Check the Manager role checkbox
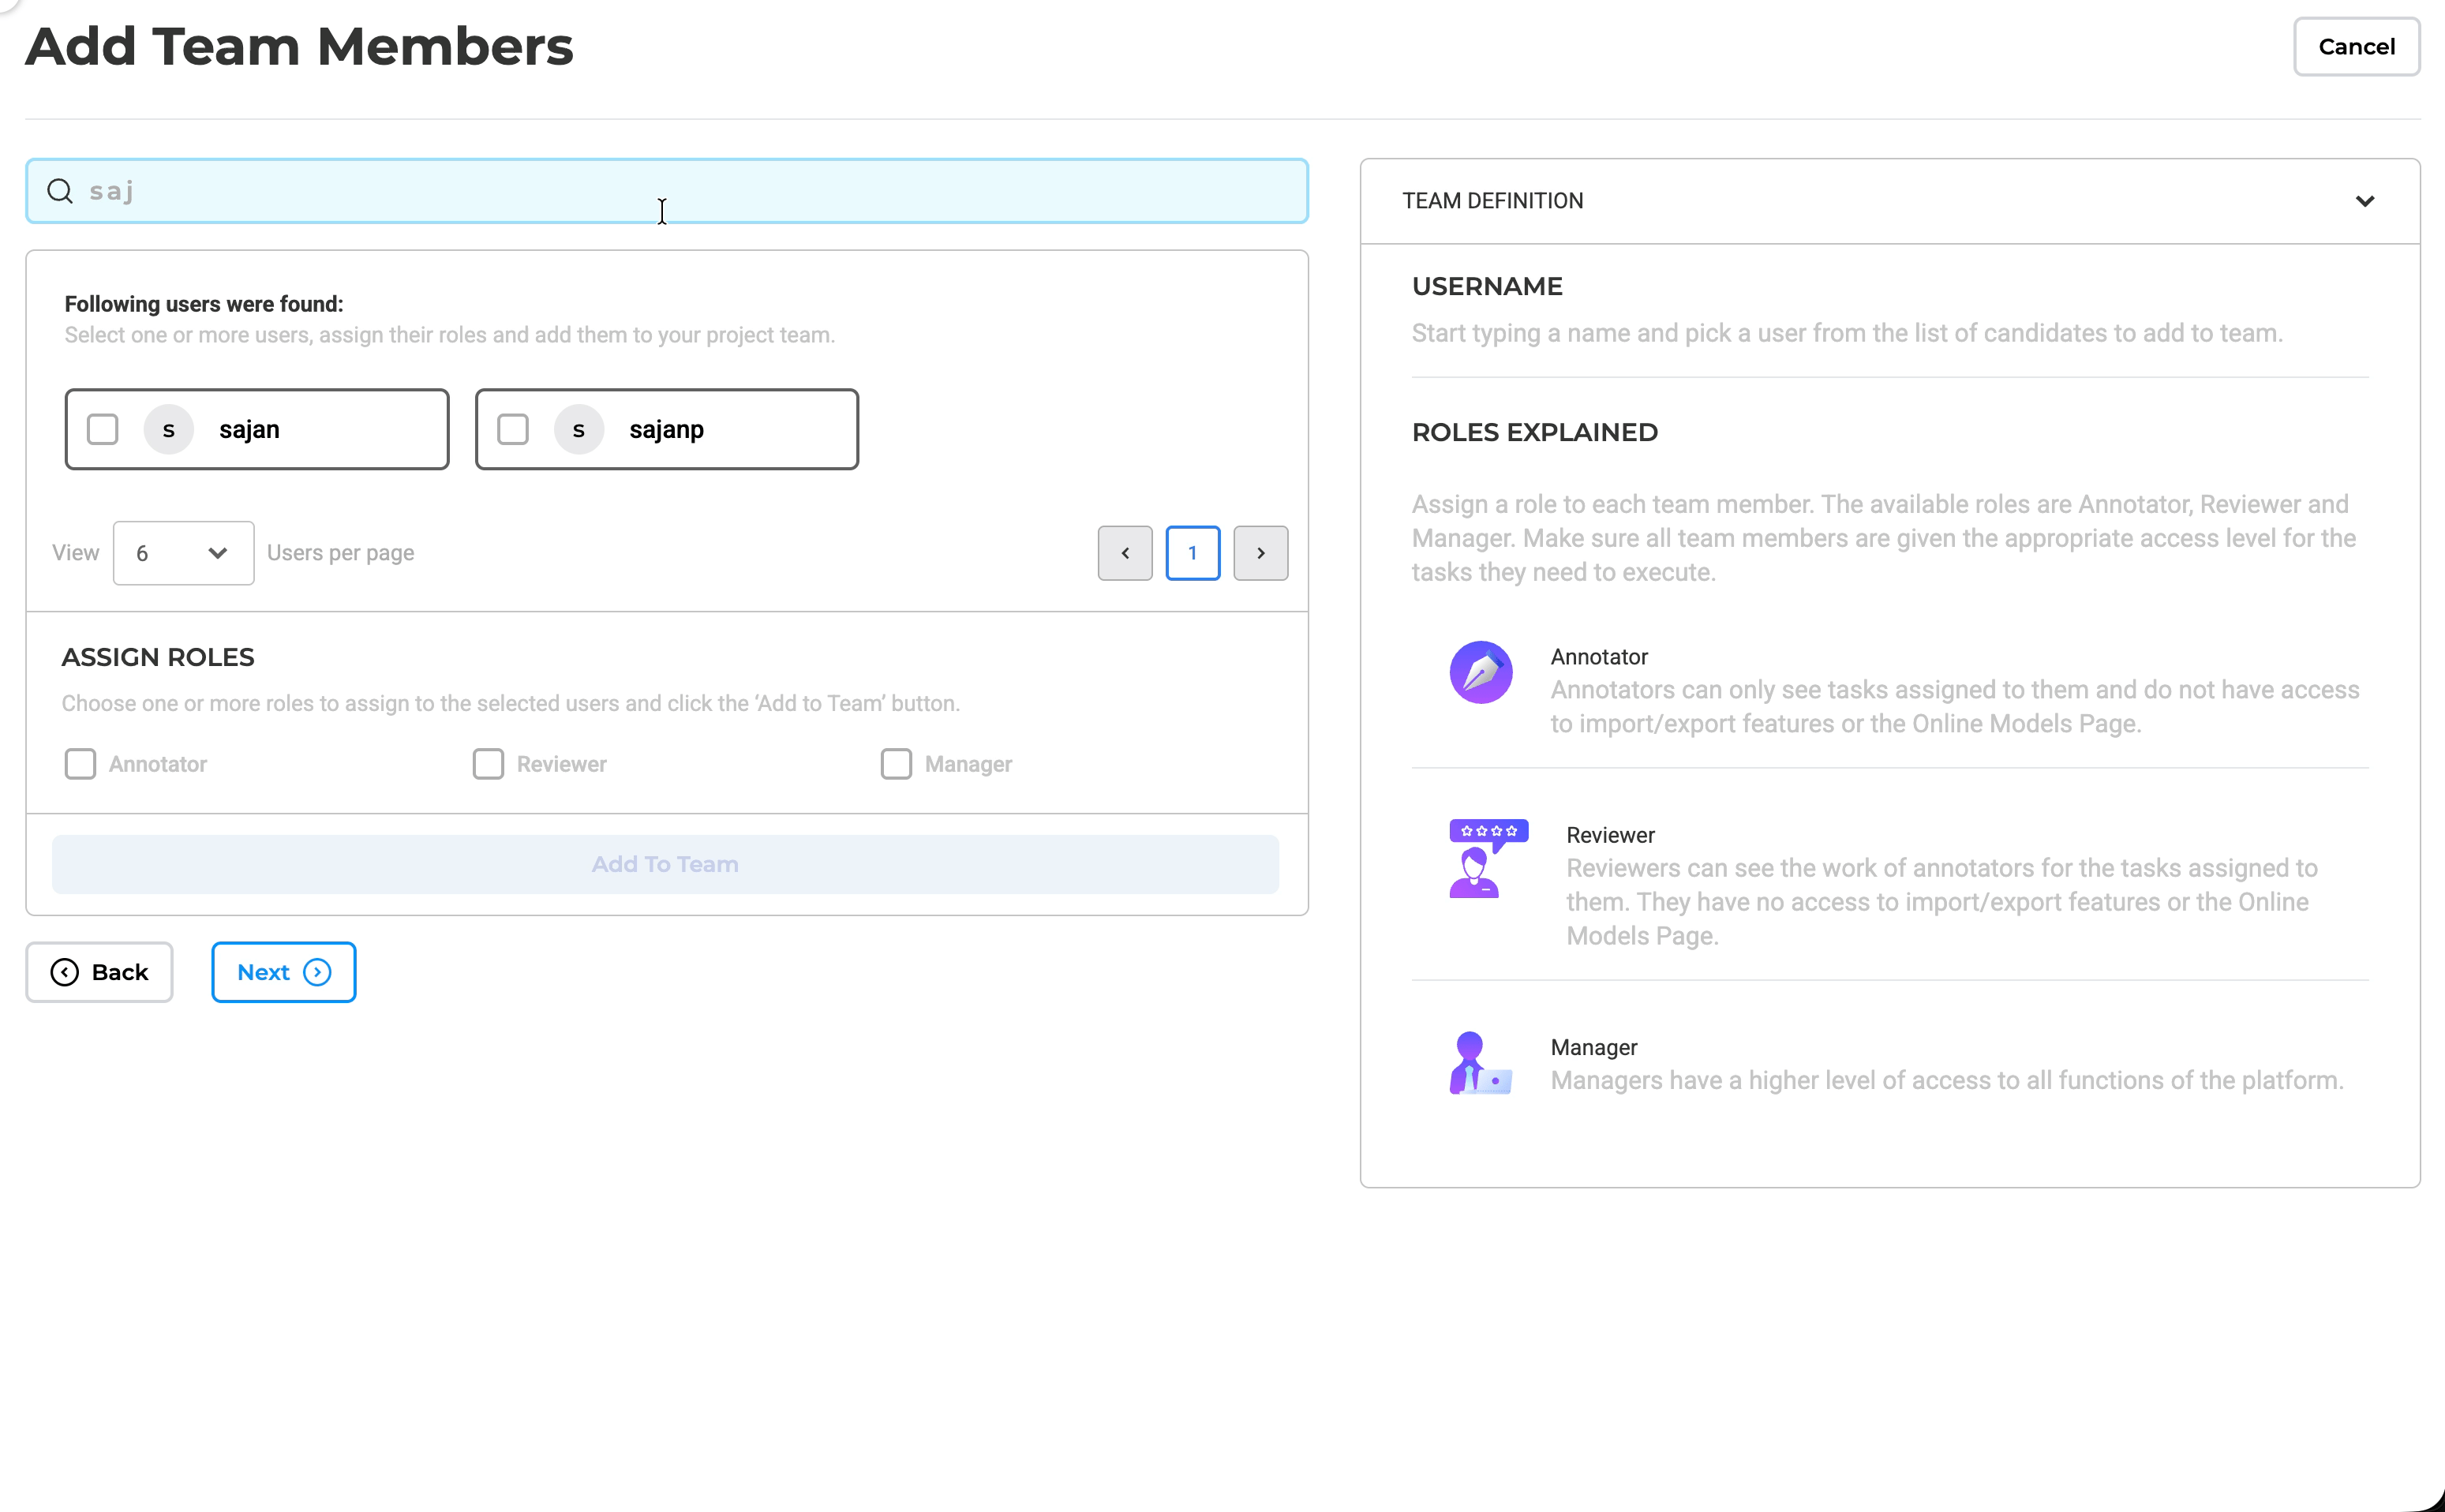2445x1512 pixels. tap(896, 764)
